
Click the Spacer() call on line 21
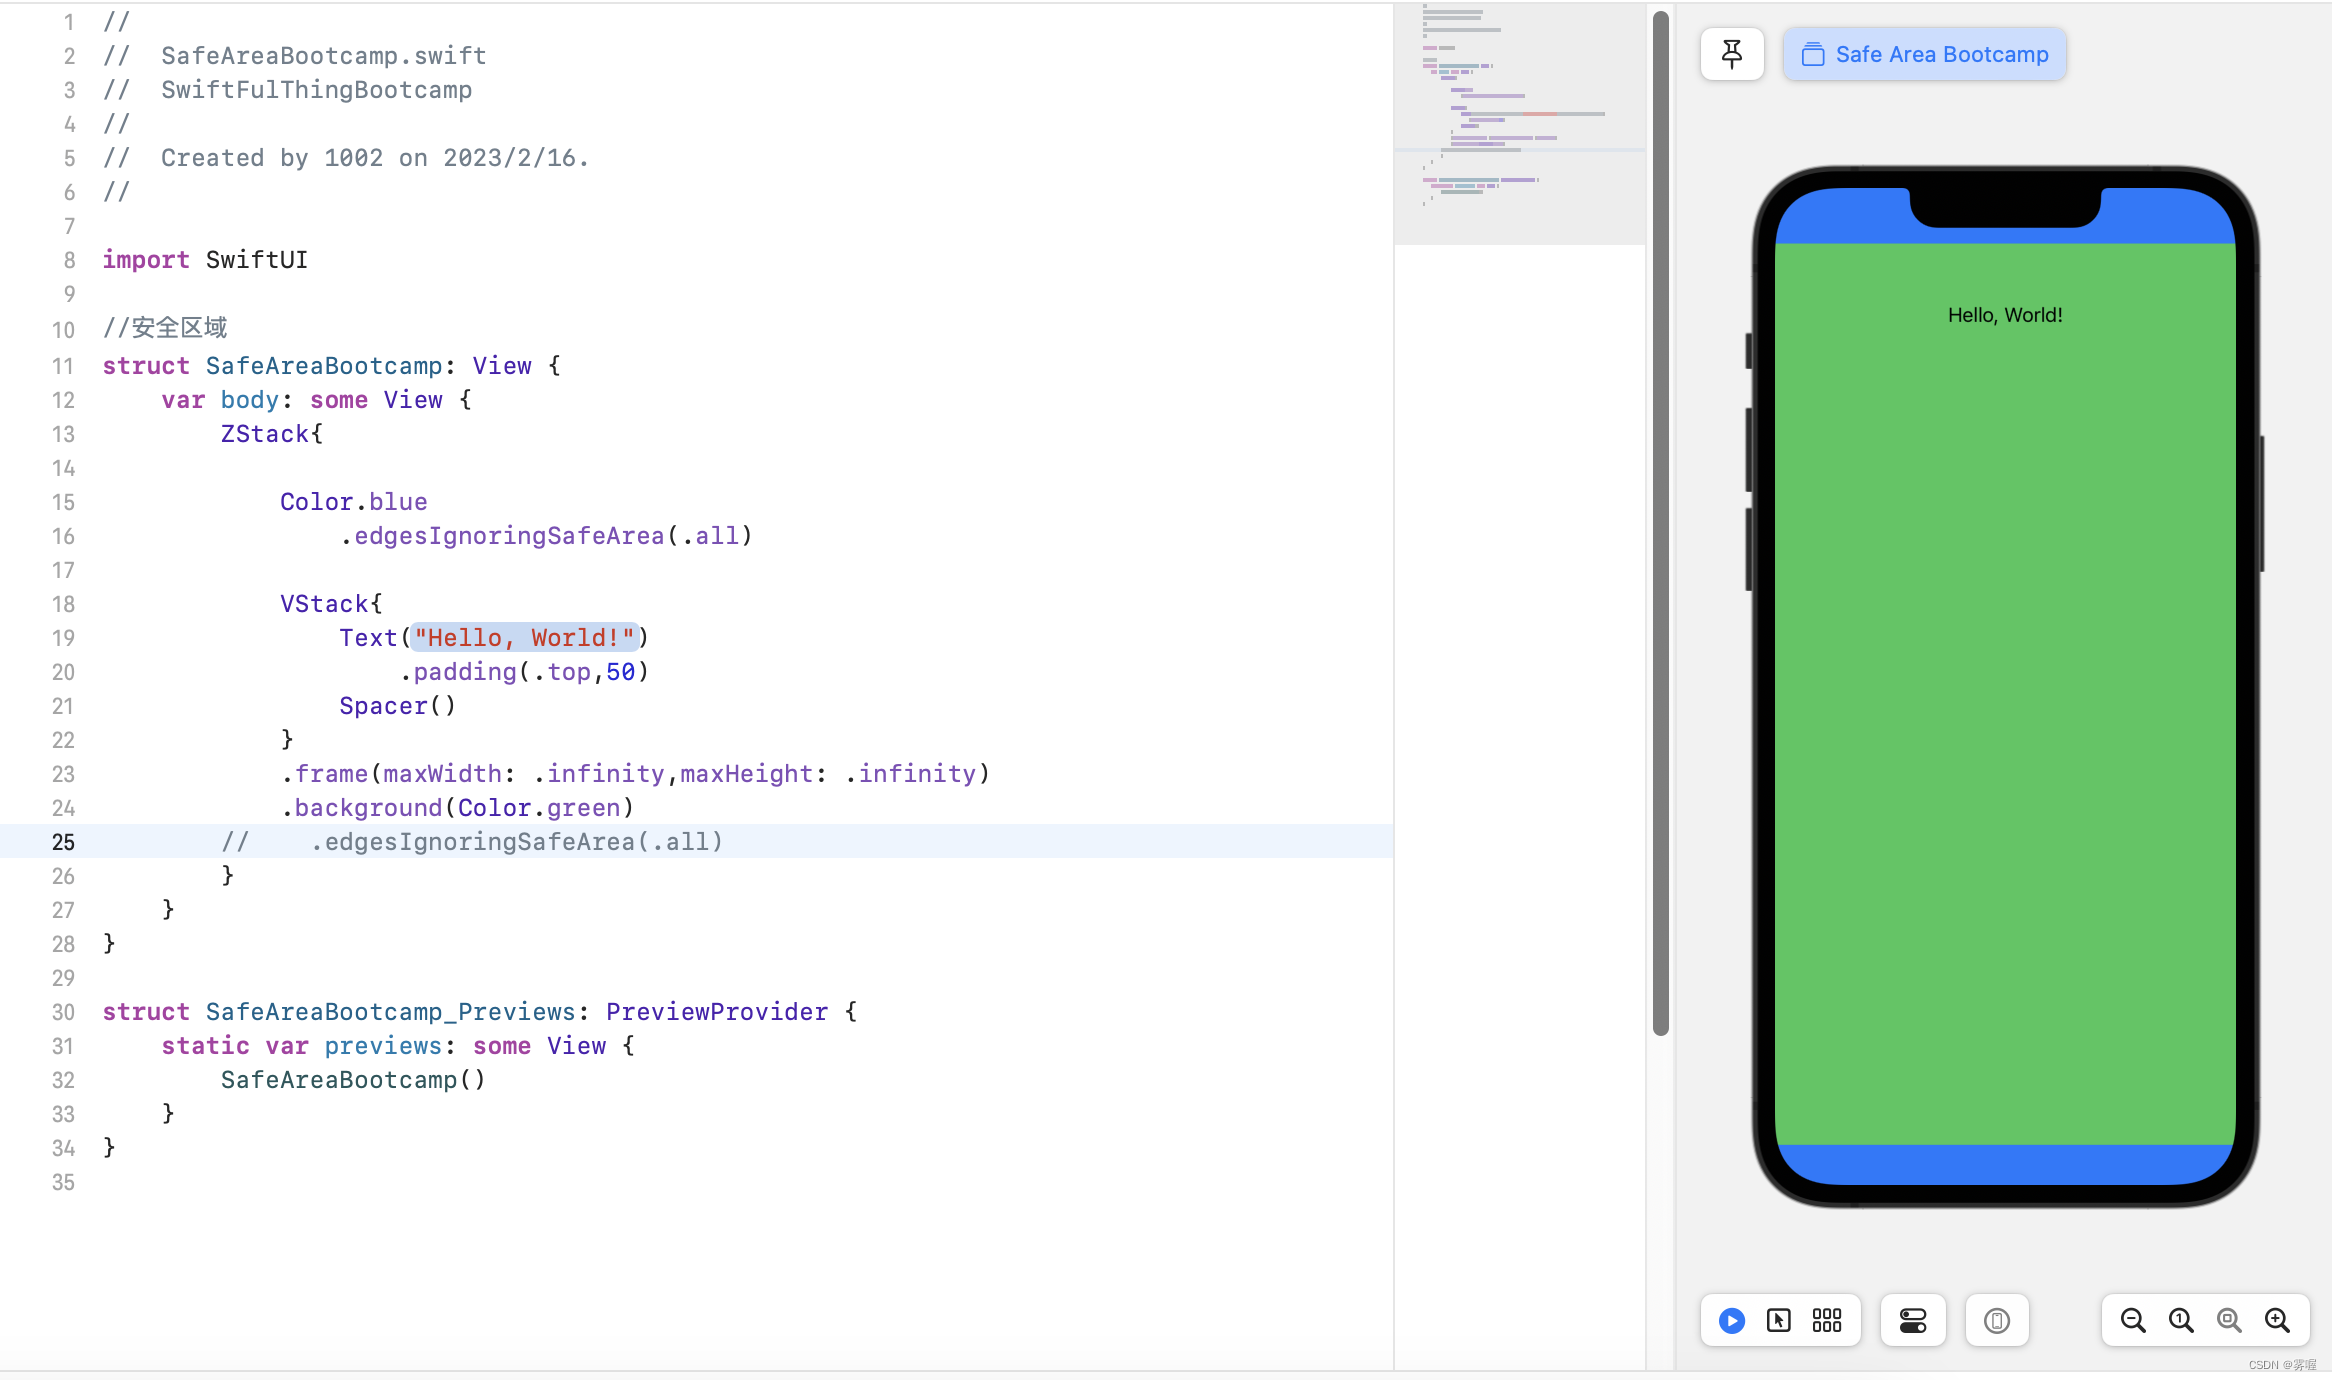click(397, 706)
